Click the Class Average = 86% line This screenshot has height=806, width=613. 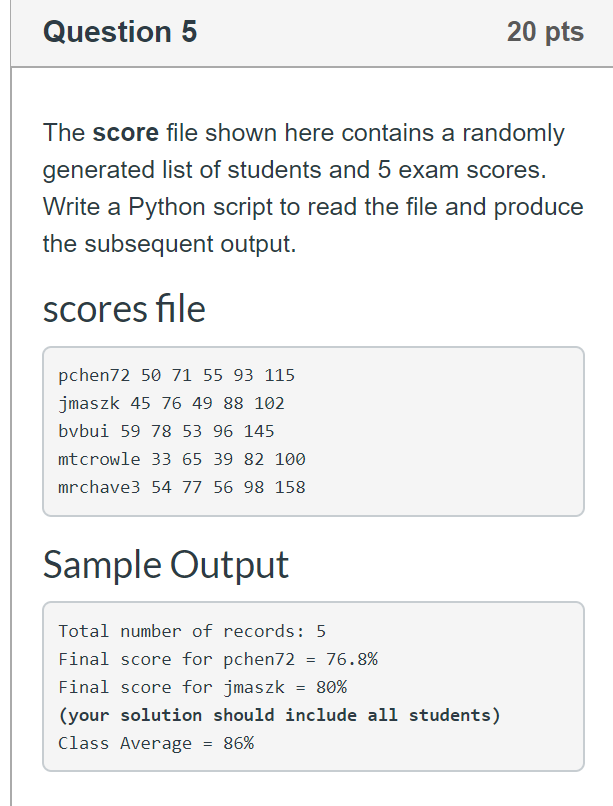point(156,743)
